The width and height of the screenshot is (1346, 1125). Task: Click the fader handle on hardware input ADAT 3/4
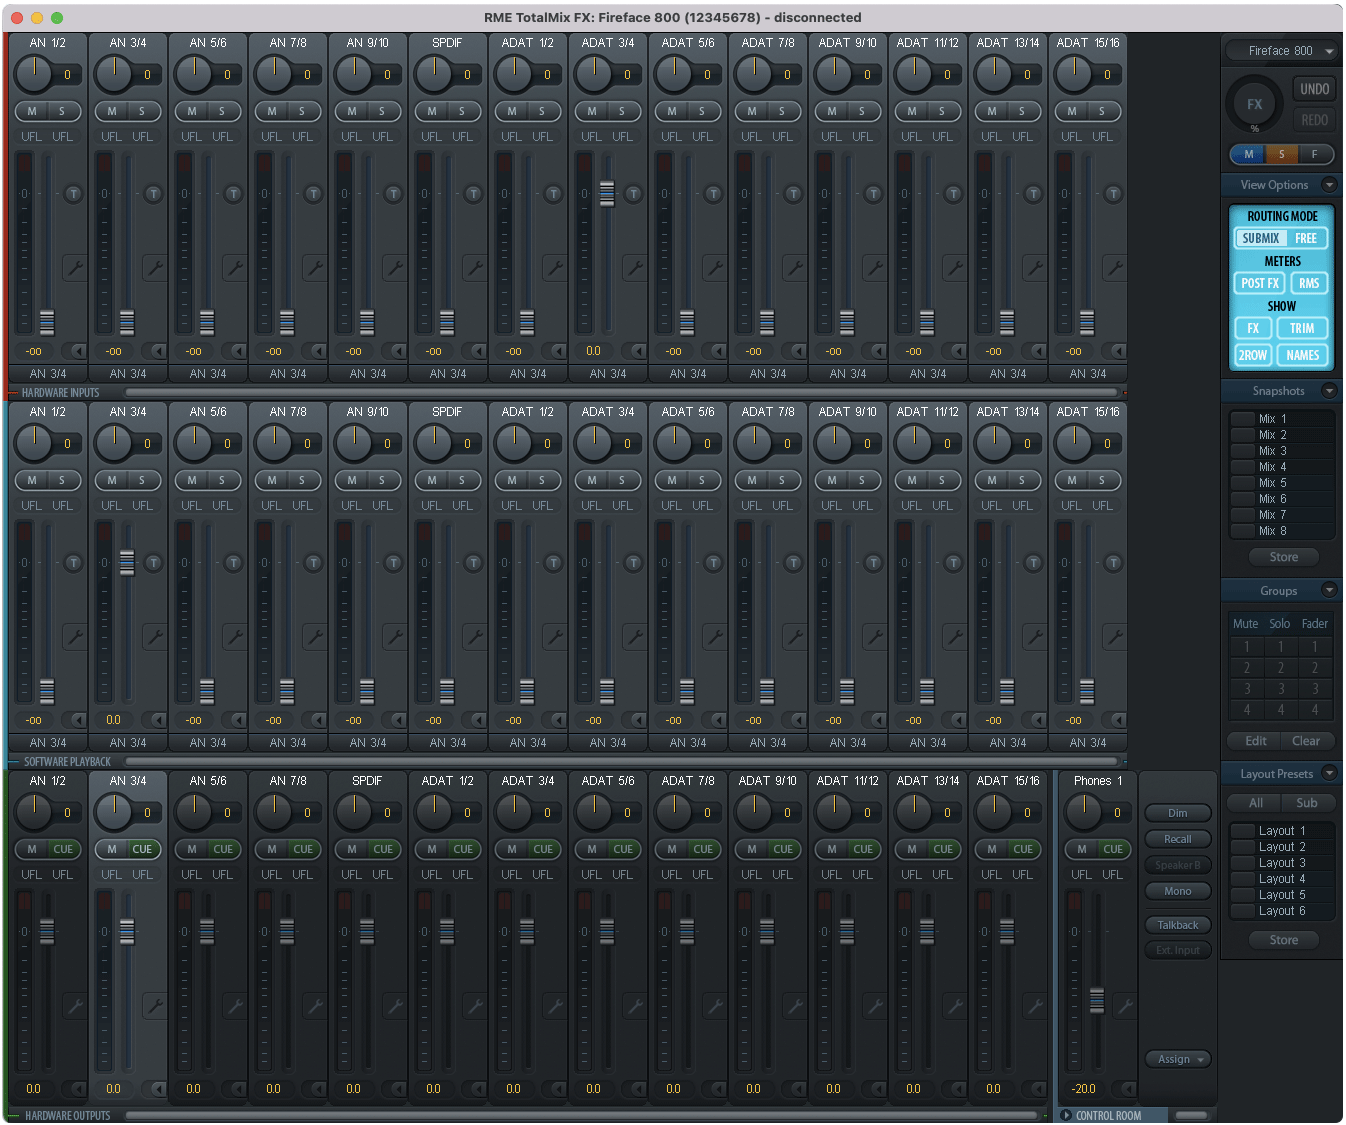click(x=607, y=193)
